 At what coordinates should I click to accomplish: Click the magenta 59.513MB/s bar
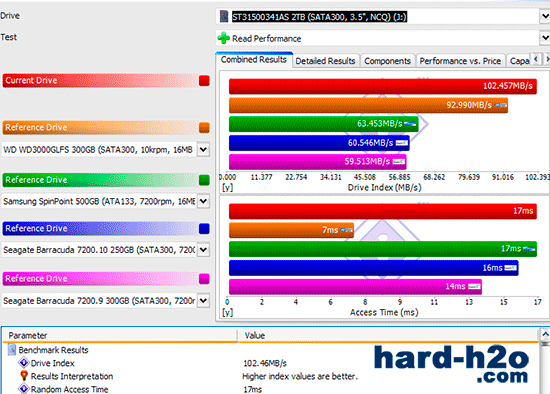[318, 162]
